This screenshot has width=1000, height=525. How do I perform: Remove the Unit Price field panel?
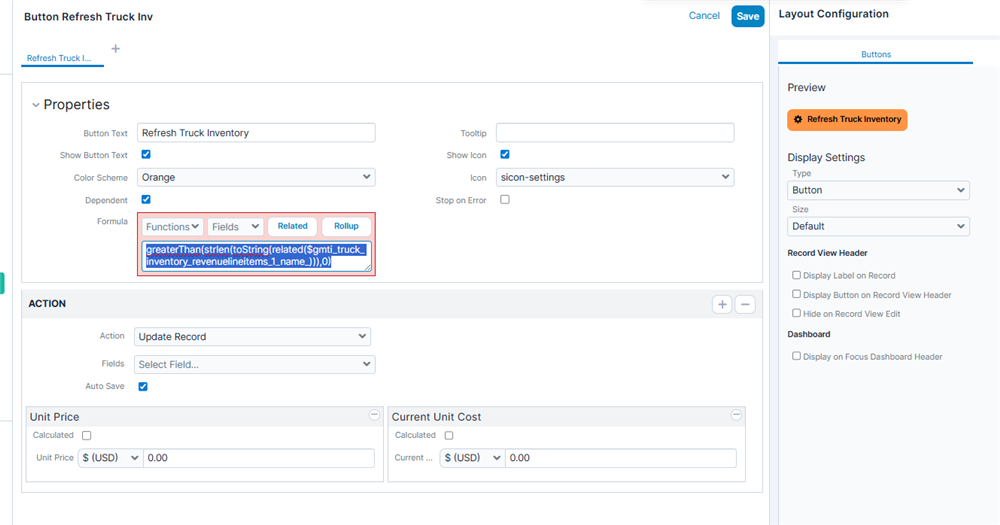point(374,415)
